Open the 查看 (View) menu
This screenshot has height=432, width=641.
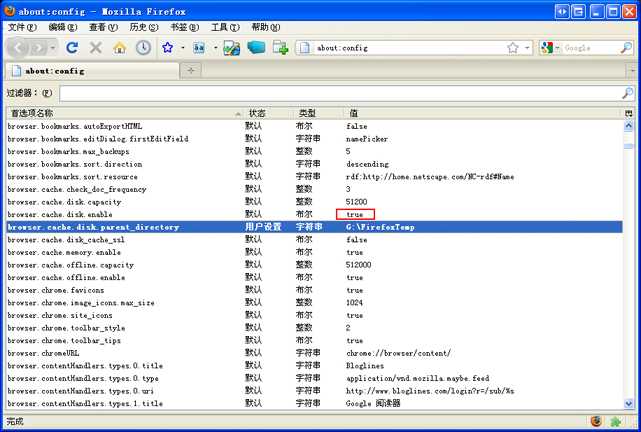coord(103,27)
